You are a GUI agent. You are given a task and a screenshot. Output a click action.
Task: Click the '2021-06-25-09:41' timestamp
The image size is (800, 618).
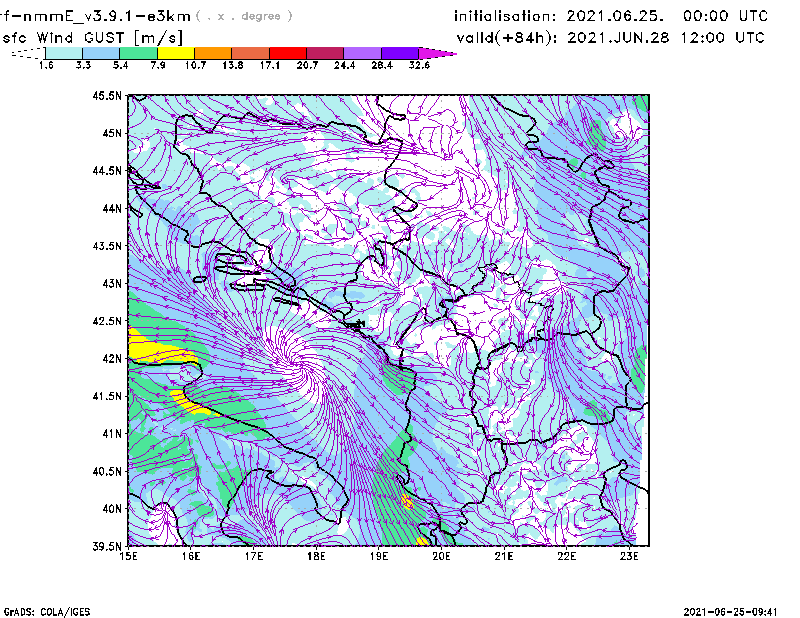coord(730,612)
